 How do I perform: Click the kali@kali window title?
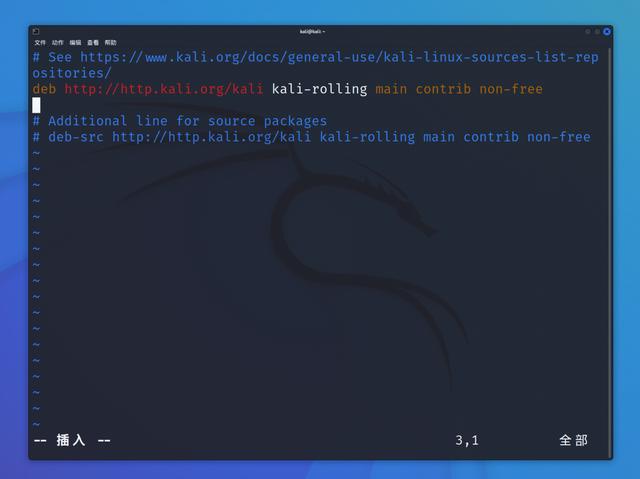coord(312,31)
